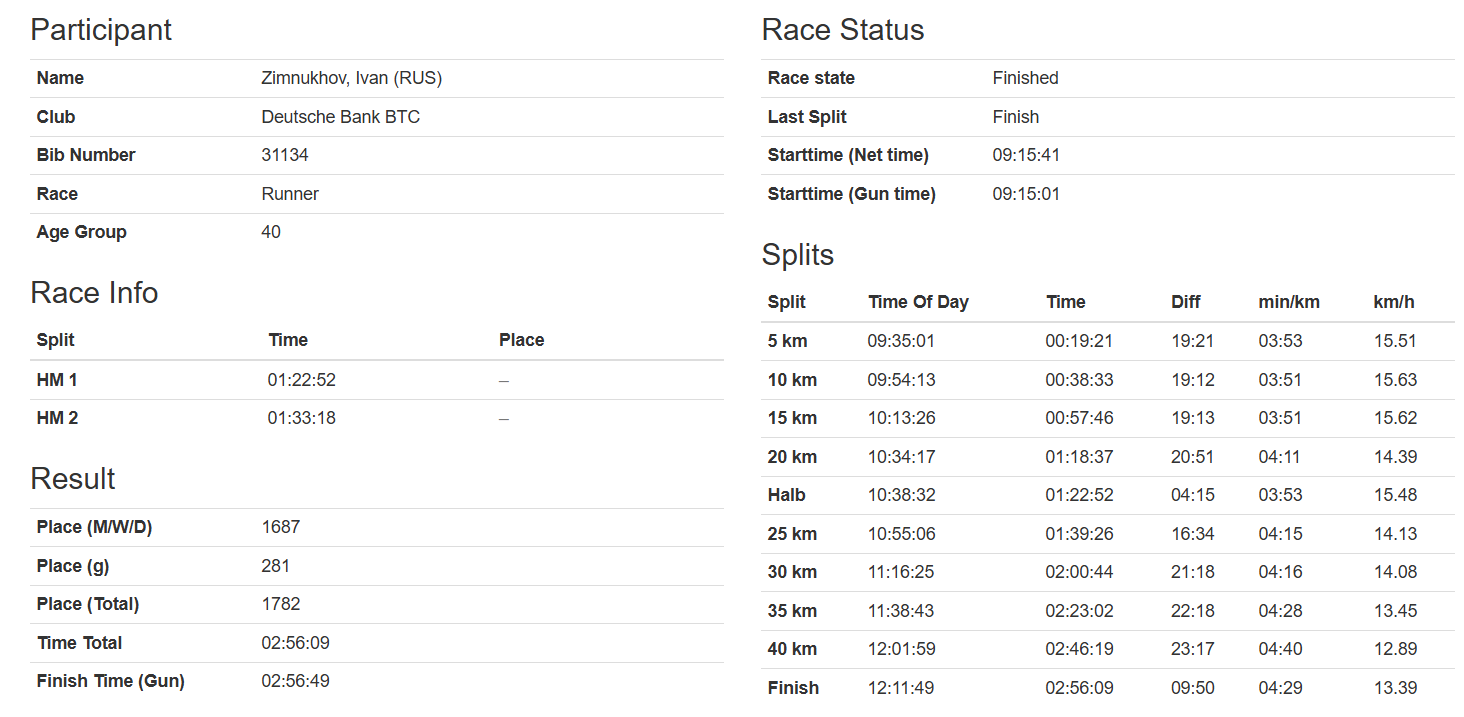Image resolution: width=1464 pixels, height=717 pixels.
Task: Click the Race state value Finished
Action: pyautogui.click(x=1025, y=78)
